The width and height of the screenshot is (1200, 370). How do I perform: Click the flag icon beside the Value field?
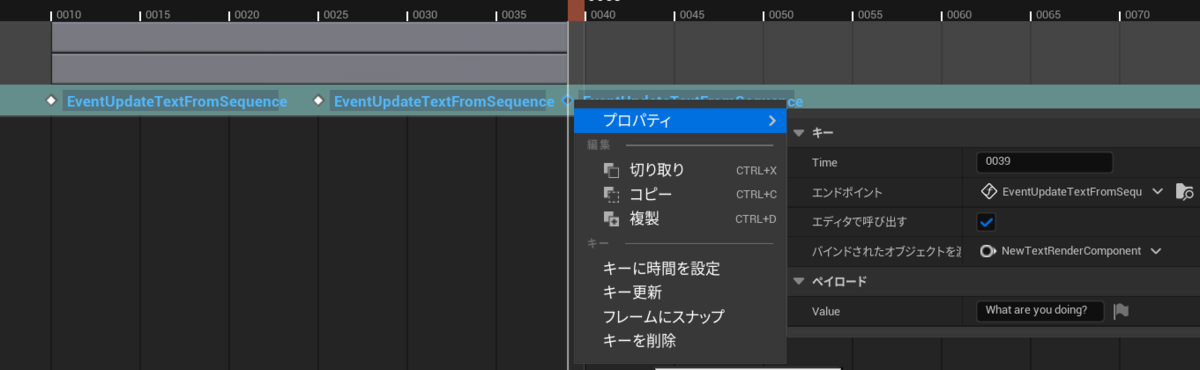tap(1121, 311)
